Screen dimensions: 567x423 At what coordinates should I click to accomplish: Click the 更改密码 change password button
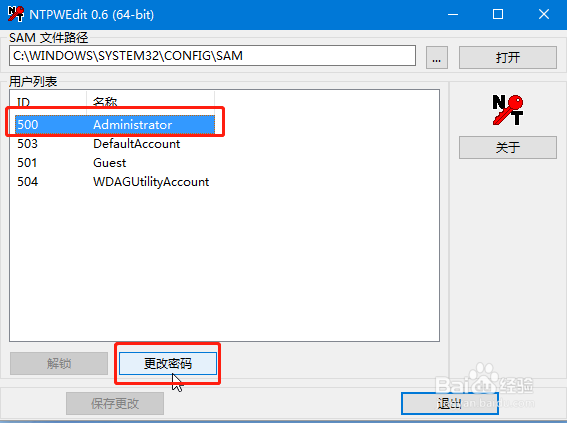[x=168, y=363]
